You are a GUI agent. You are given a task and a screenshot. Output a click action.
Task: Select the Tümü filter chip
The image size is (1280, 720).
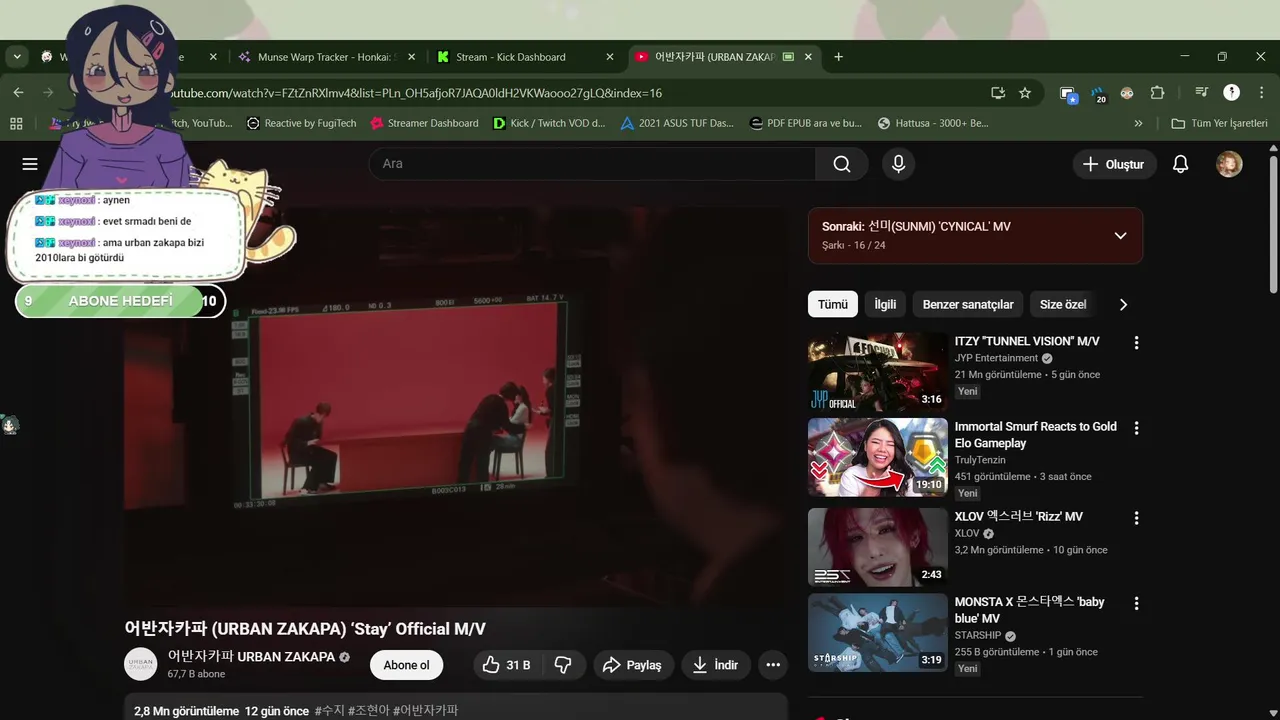833,304
